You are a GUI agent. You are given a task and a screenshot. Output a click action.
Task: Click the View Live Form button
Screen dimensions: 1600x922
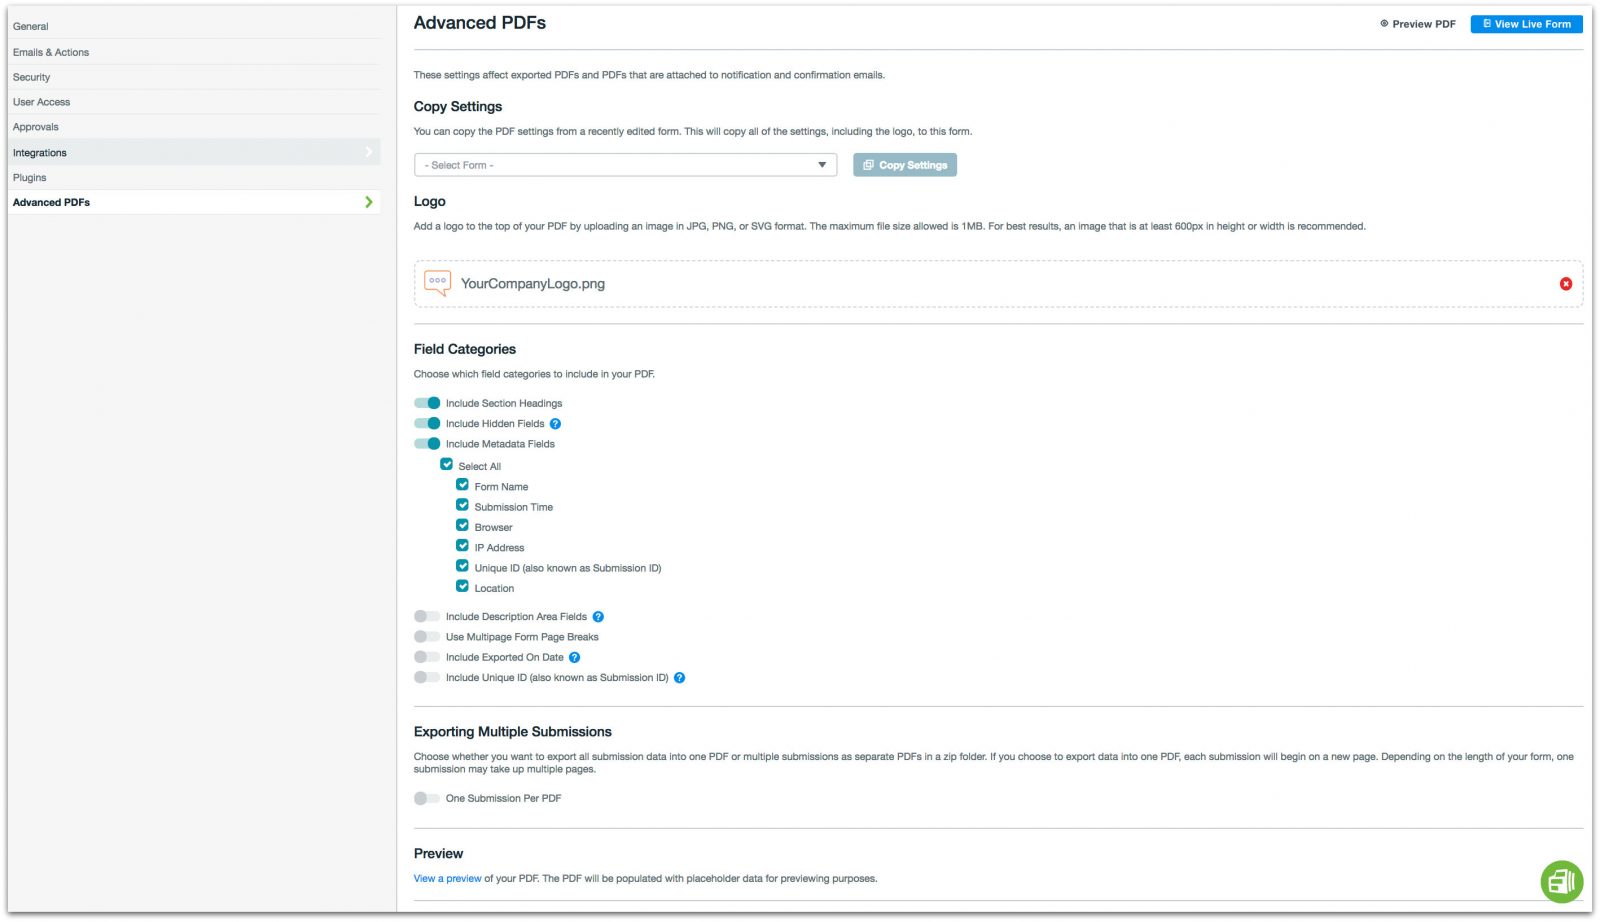pos(1526,24)
